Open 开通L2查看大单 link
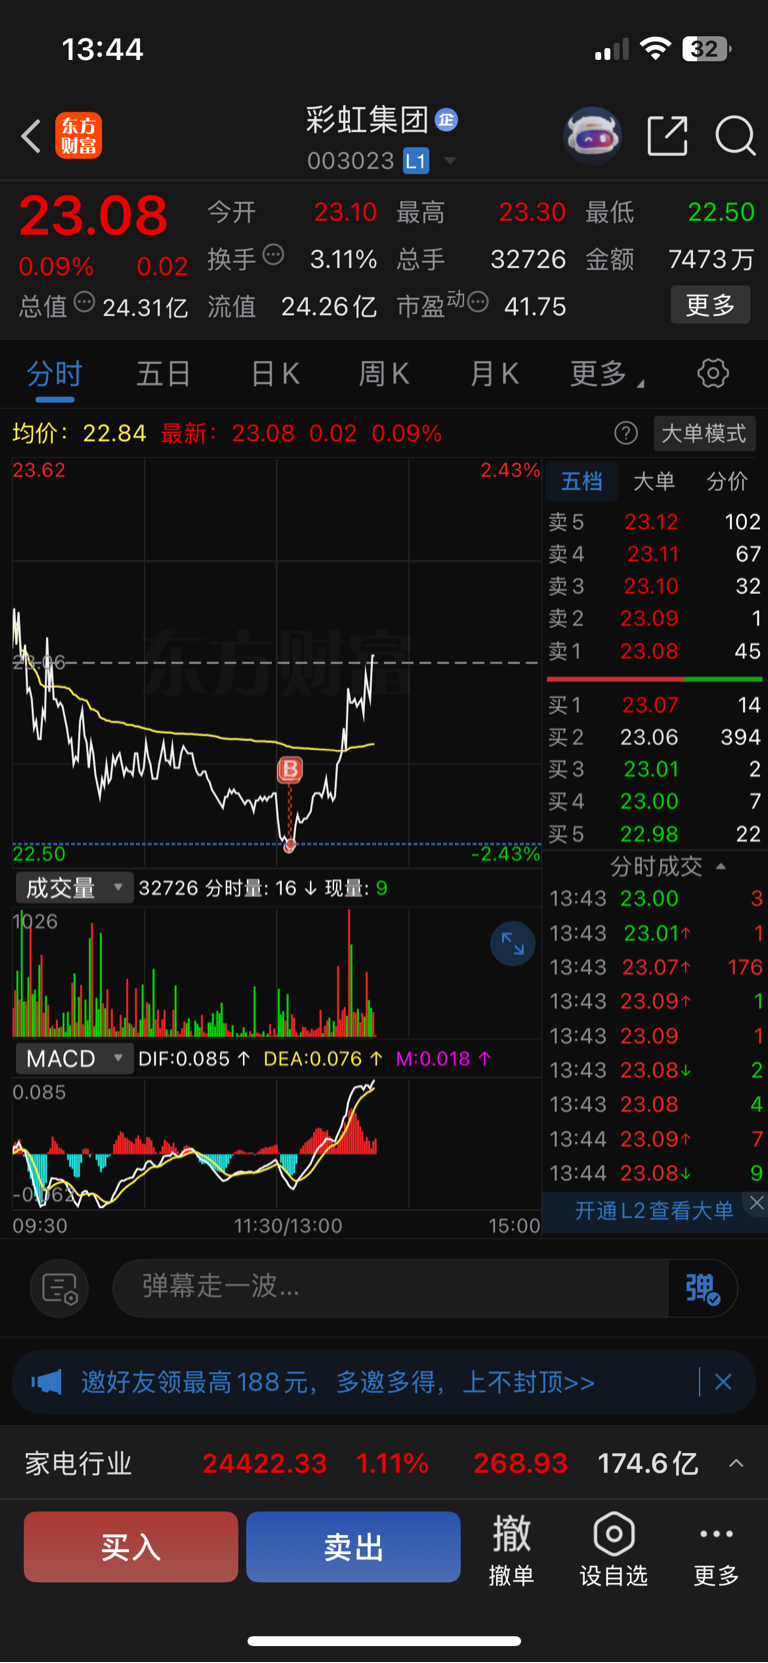768x1663 pixels. tap(654, 1211)
